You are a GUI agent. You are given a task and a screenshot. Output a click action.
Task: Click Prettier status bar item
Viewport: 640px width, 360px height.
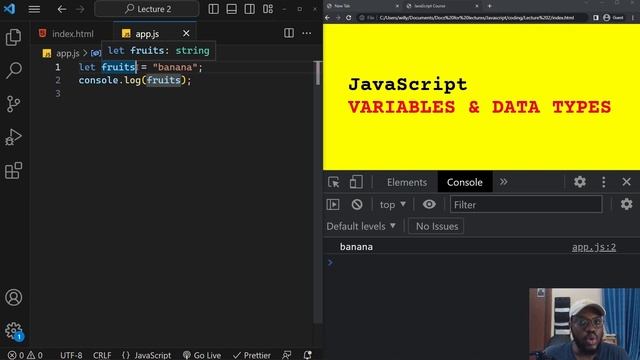click(252, 355)
